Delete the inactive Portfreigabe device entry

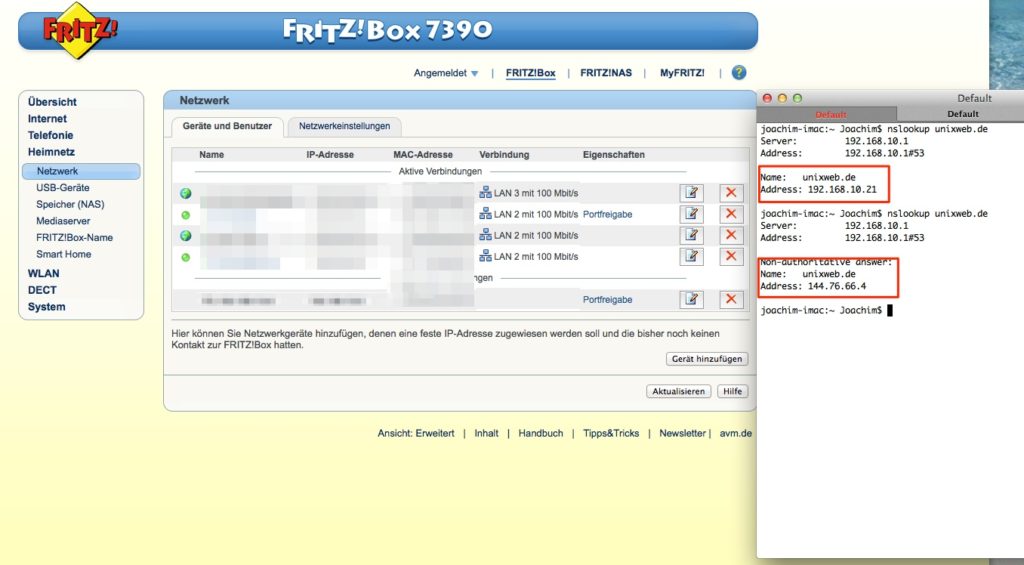731,300
